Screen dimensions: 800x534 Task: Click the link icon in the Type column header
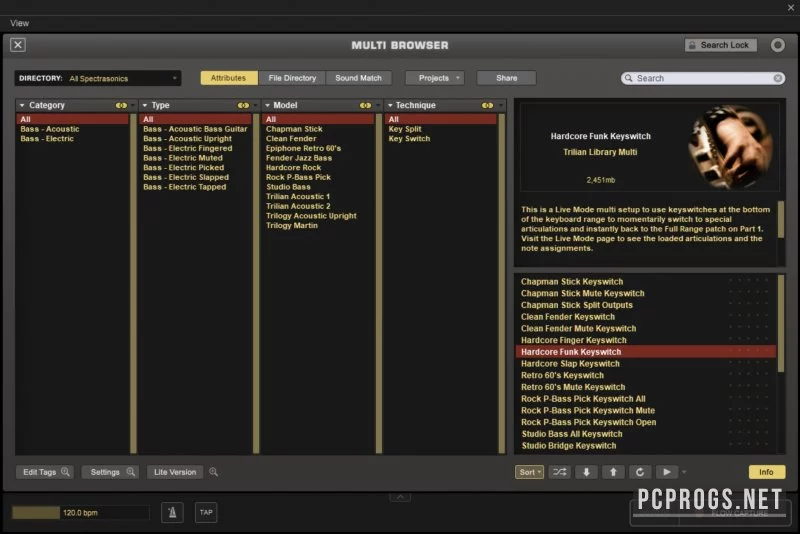coord(243,105)
